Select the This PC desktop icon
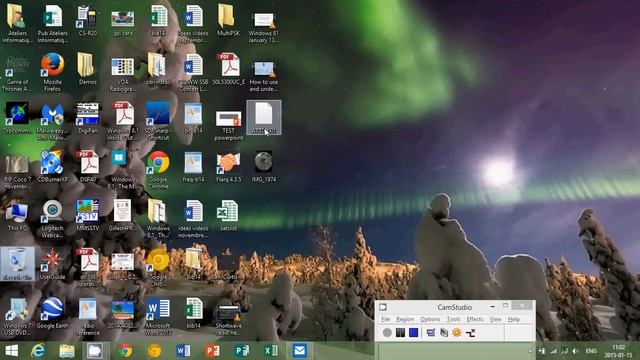The height and width of the screenshot is (360, 640). click(x=17, y=215)
